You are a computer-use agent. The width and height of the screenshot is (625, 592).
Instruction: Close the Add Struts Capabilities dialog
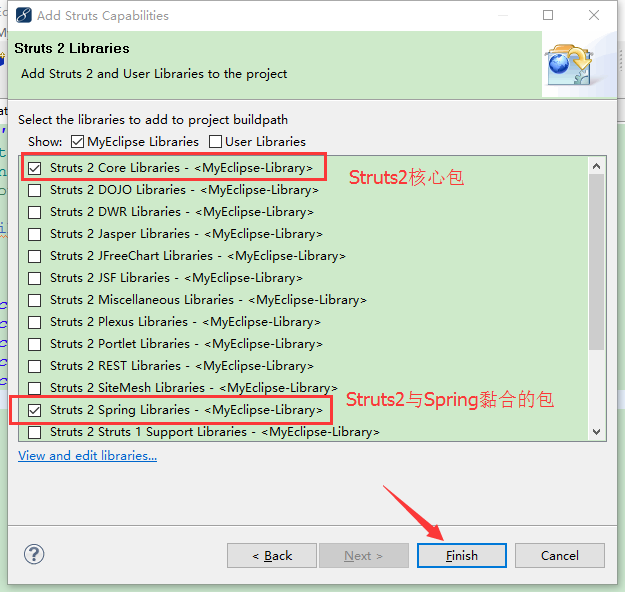[594, 15]
